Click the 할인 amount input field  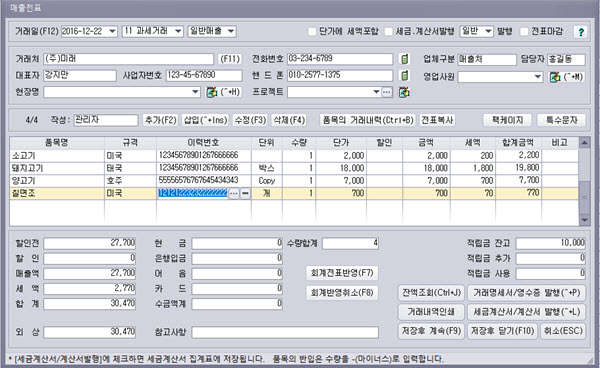tap(90, 258)
